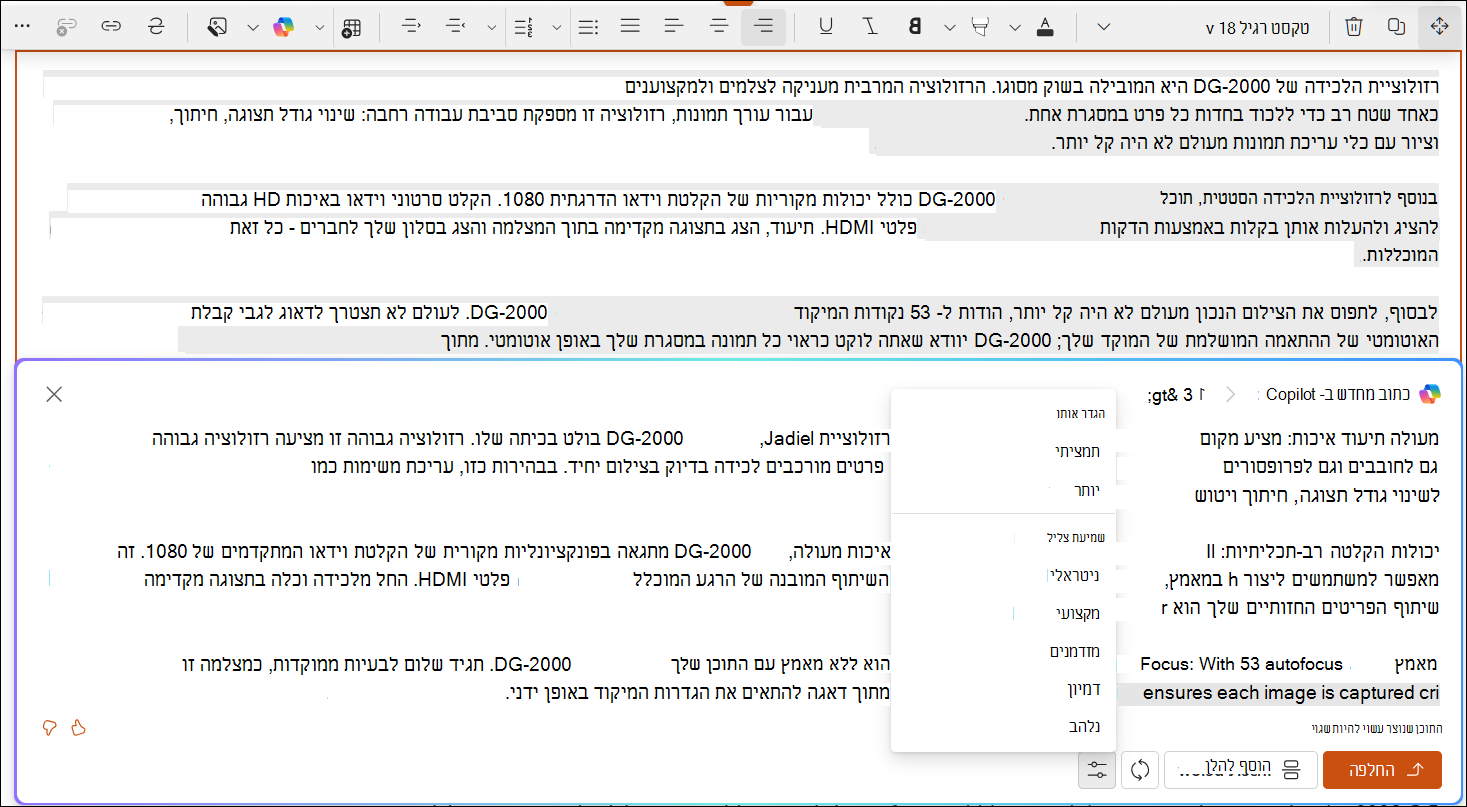Screen dimensions: 1467x807
Task: Click the remove link icon
Action: [67, 27]
